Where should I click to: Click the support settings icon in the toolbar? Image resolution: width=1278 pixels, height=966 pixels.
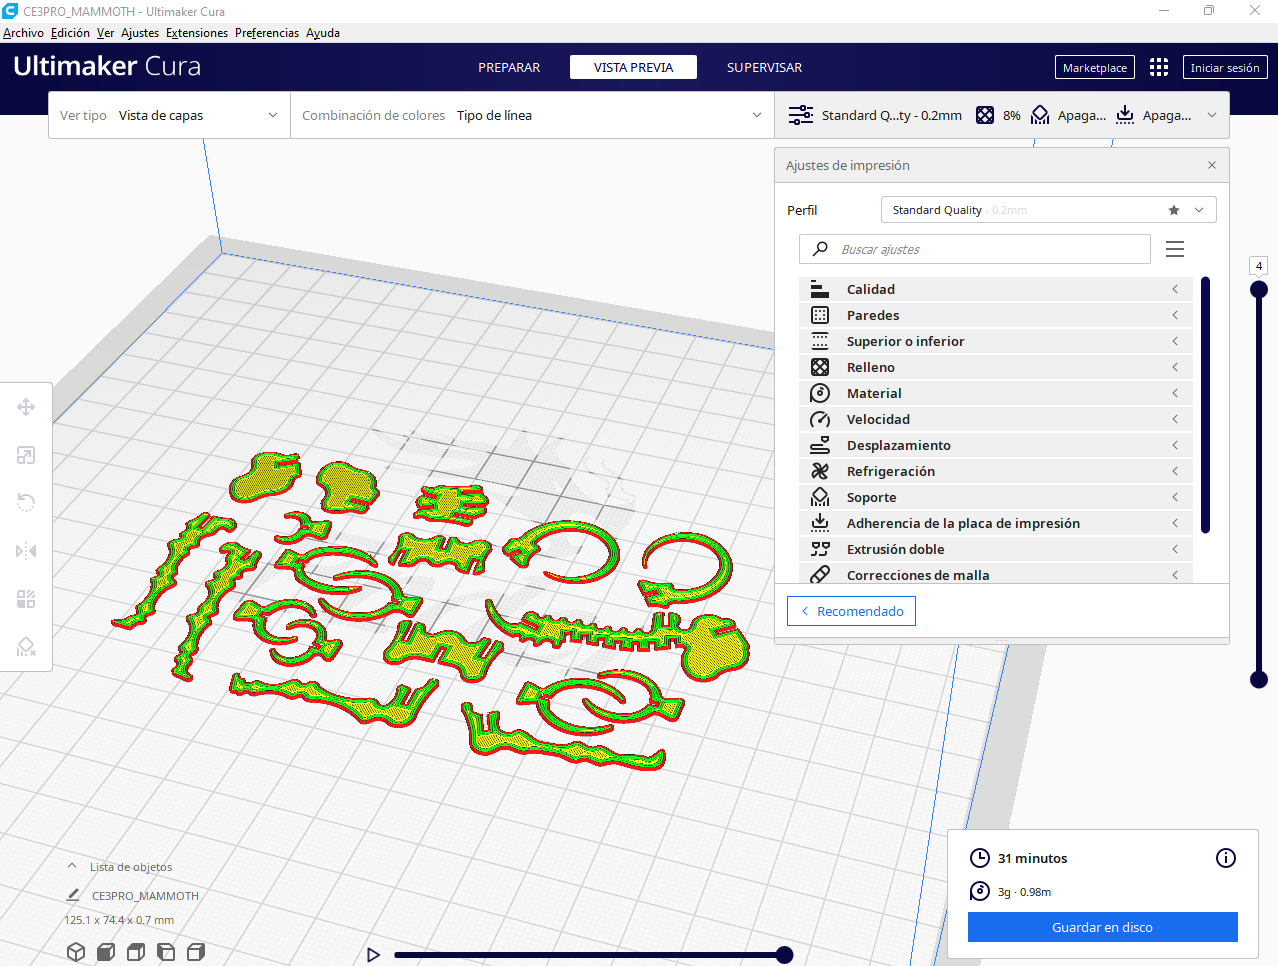click(1040, 115)
